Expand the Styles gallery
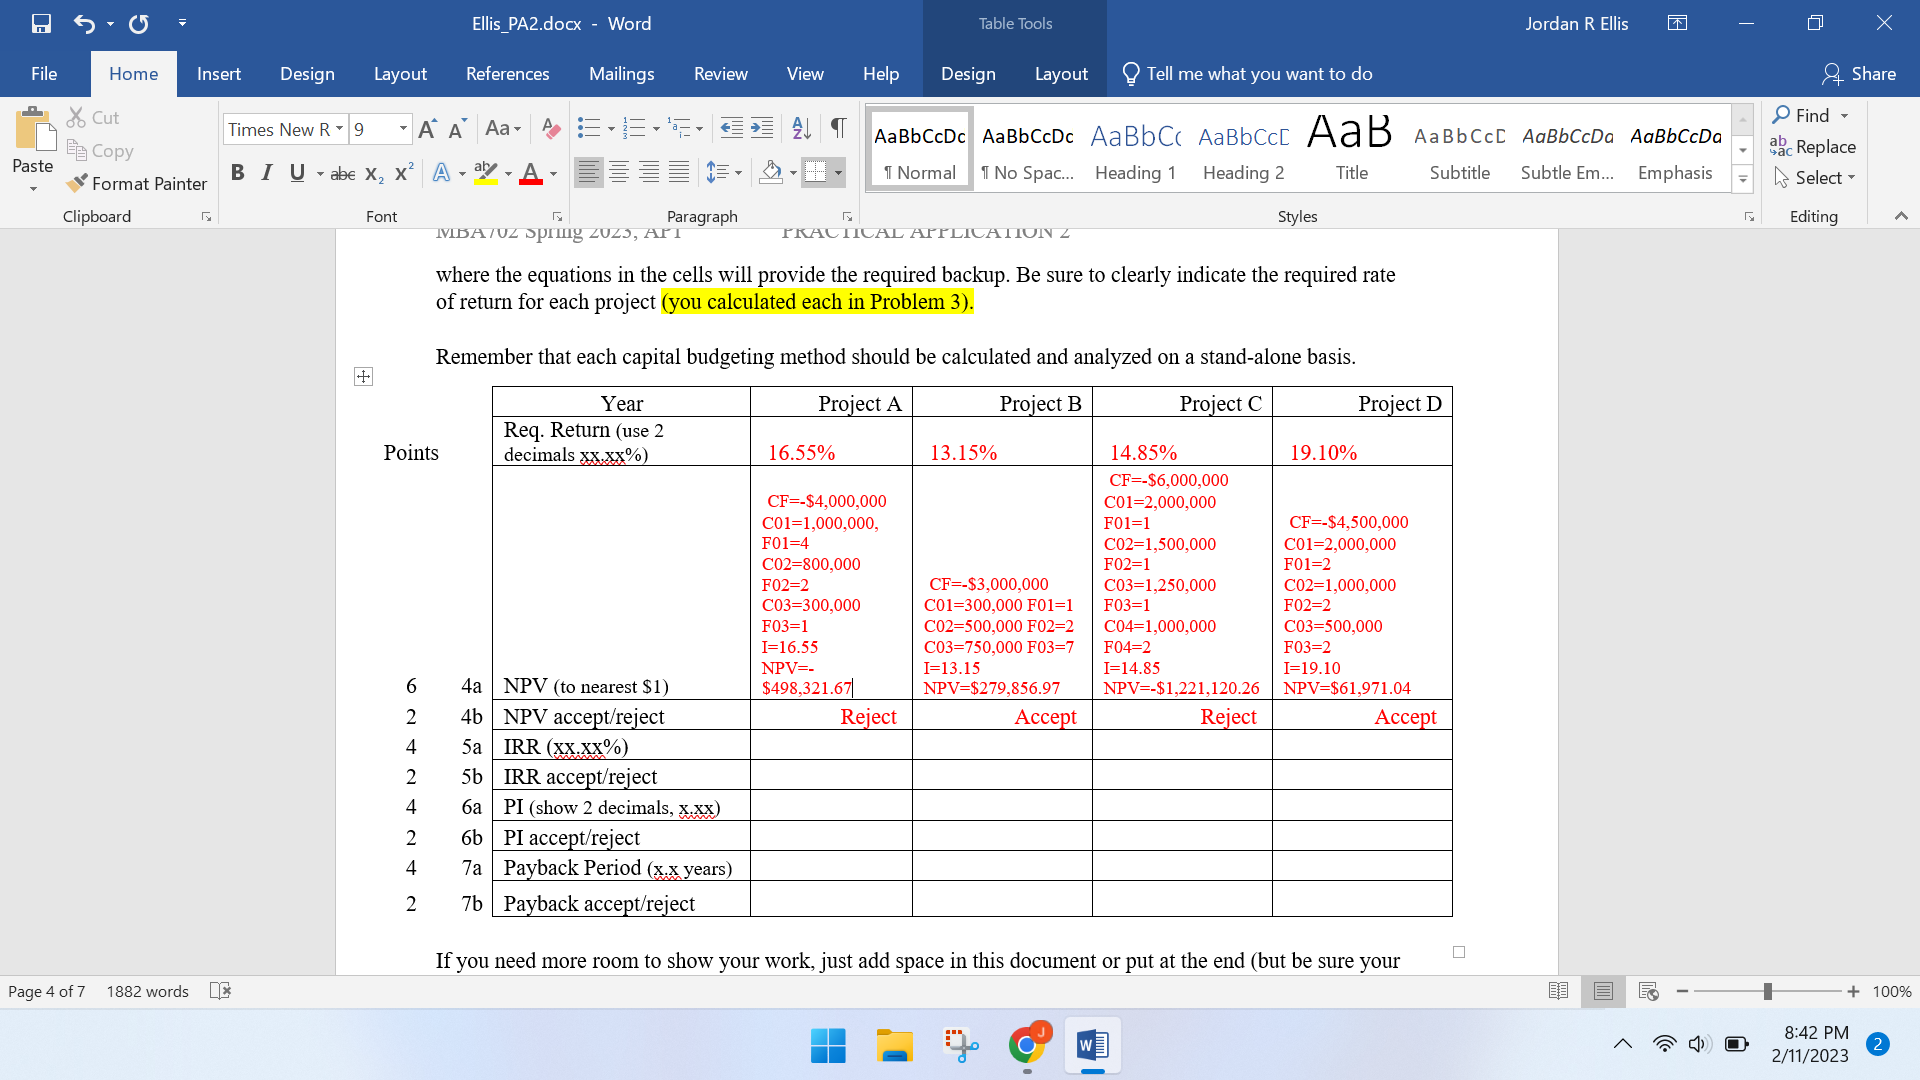Viewport: 1920px width, 1080px height. tap(1743, 178)
